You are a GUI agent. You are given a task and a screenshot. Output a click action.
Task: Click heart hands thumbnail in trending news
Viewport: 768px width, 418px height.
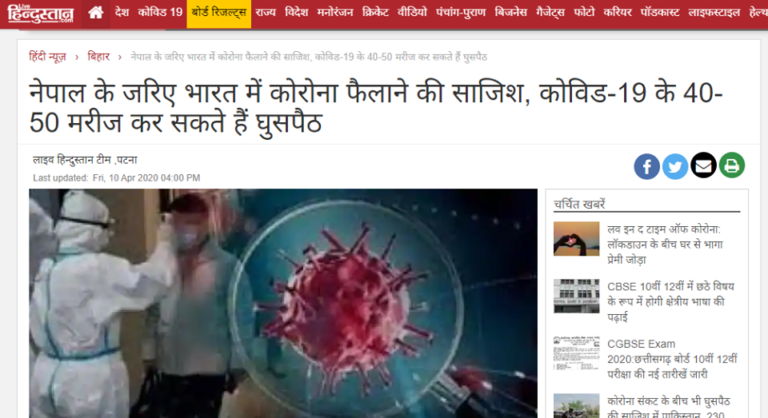pos(576,239)
